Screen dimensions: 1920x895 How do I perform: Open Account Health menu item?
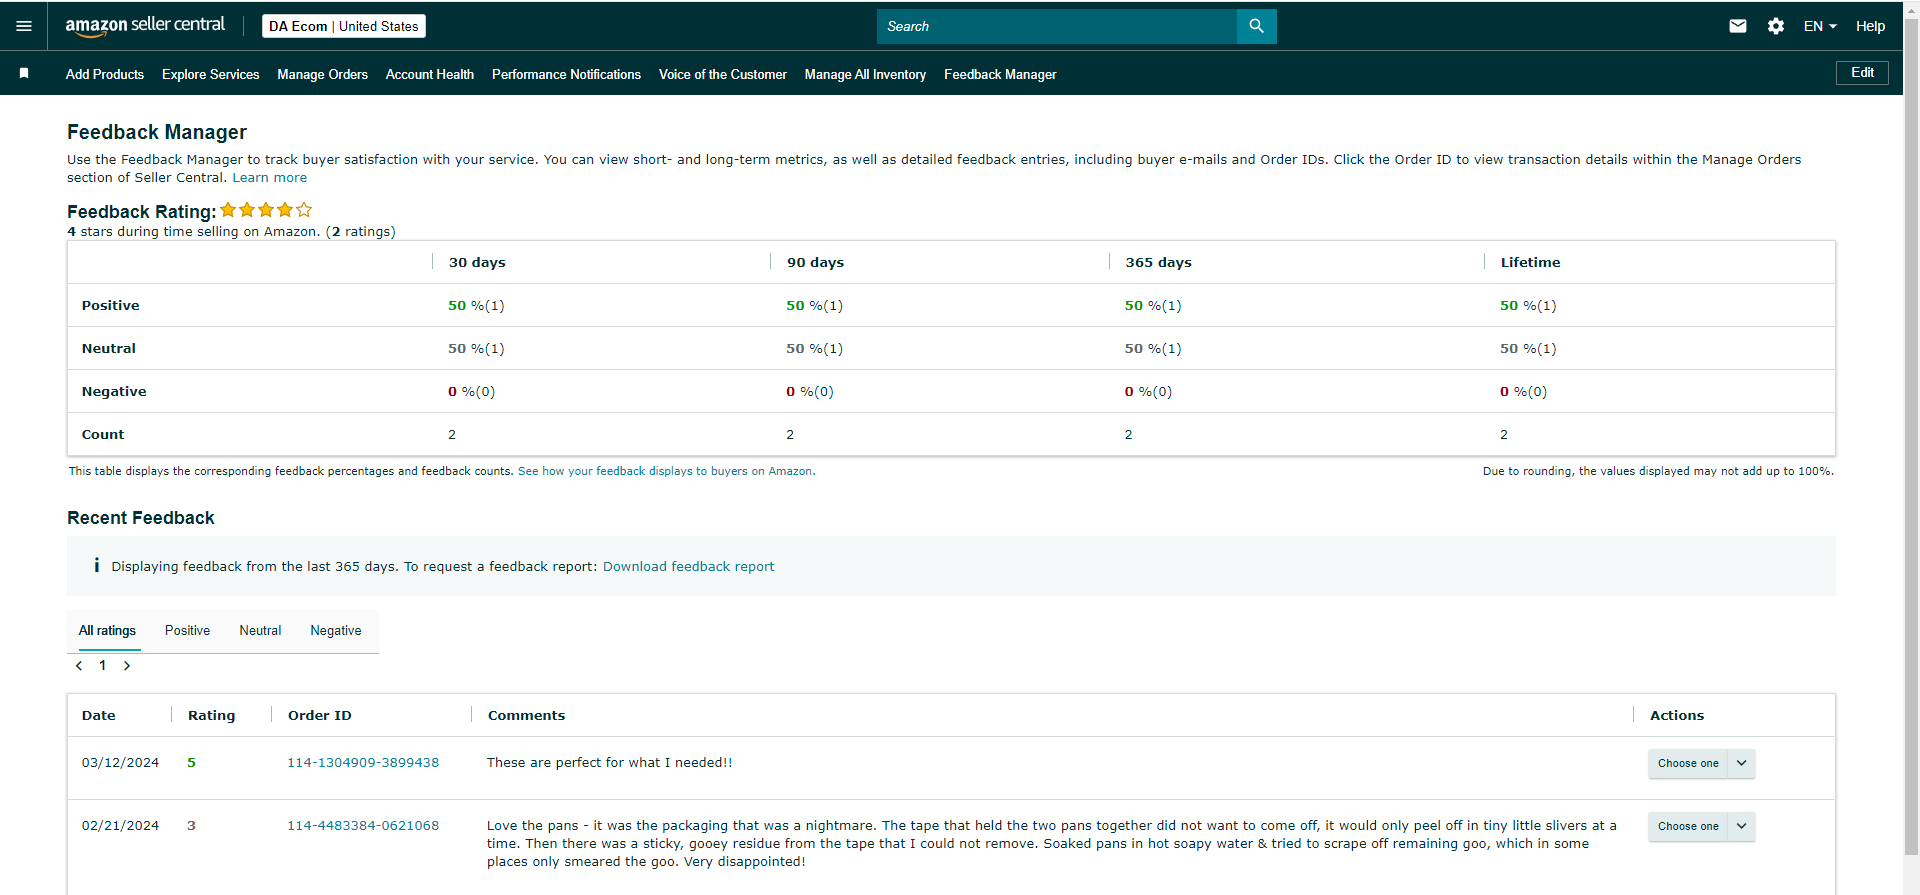coord(430,74)
